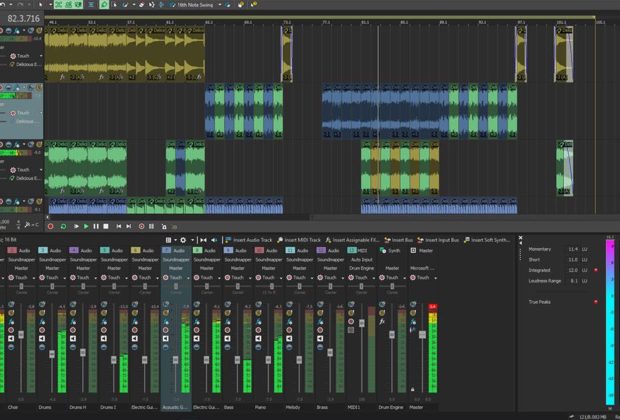Open the mixer gear settings icon
Image resolution: width=620 pixels, height=420 pixels.
(x=183, y=240)
